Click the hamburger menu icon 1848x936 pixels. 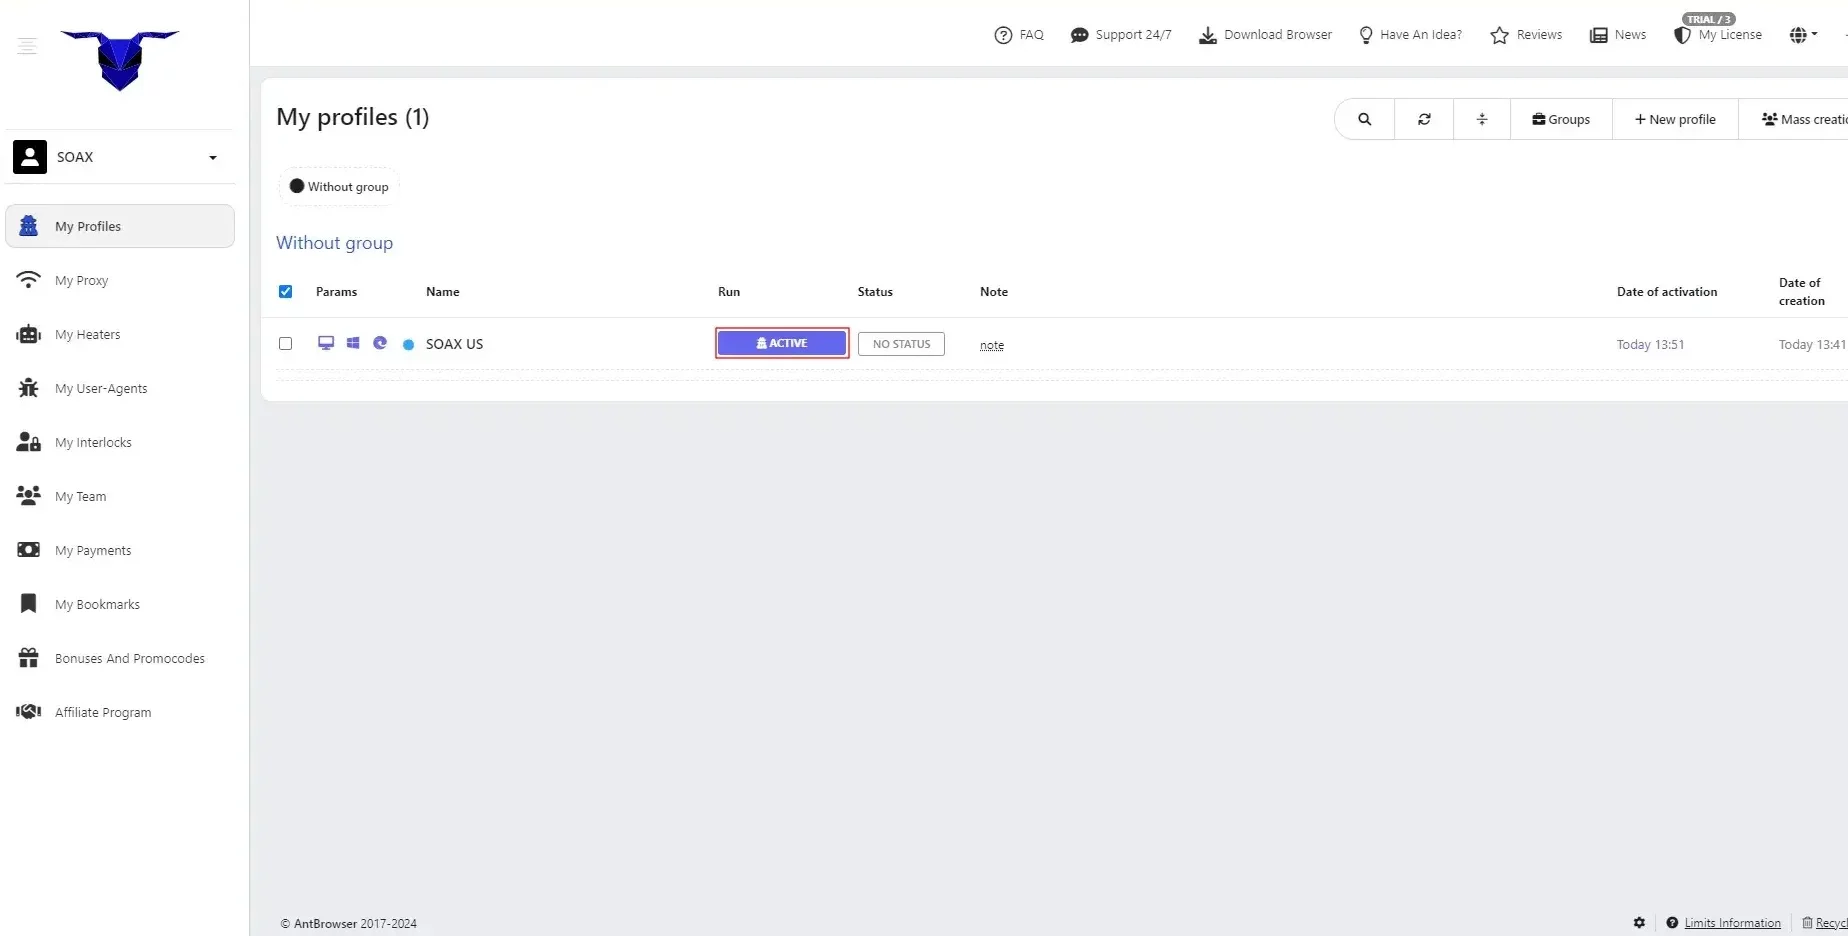27,46
